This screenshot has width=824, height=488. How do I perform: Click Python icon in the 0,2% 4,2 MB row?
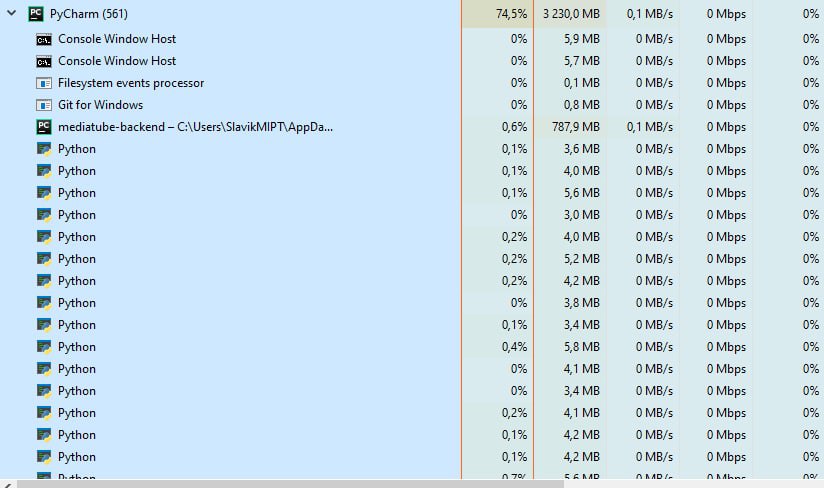coord(44,281)
